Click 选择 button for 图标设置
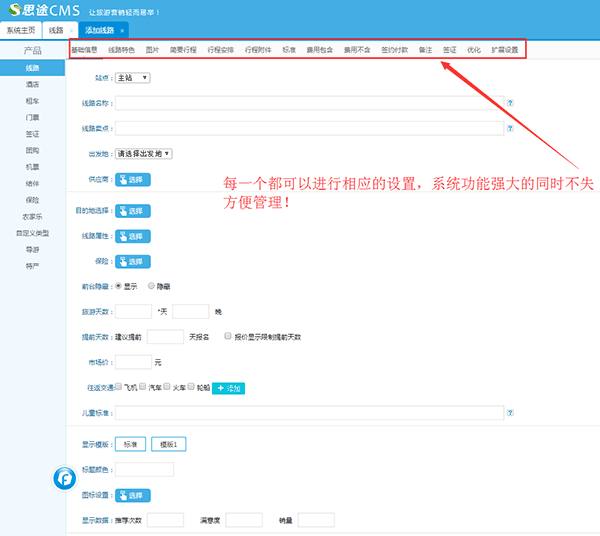 pyautogui.click(x=132, y=495)
